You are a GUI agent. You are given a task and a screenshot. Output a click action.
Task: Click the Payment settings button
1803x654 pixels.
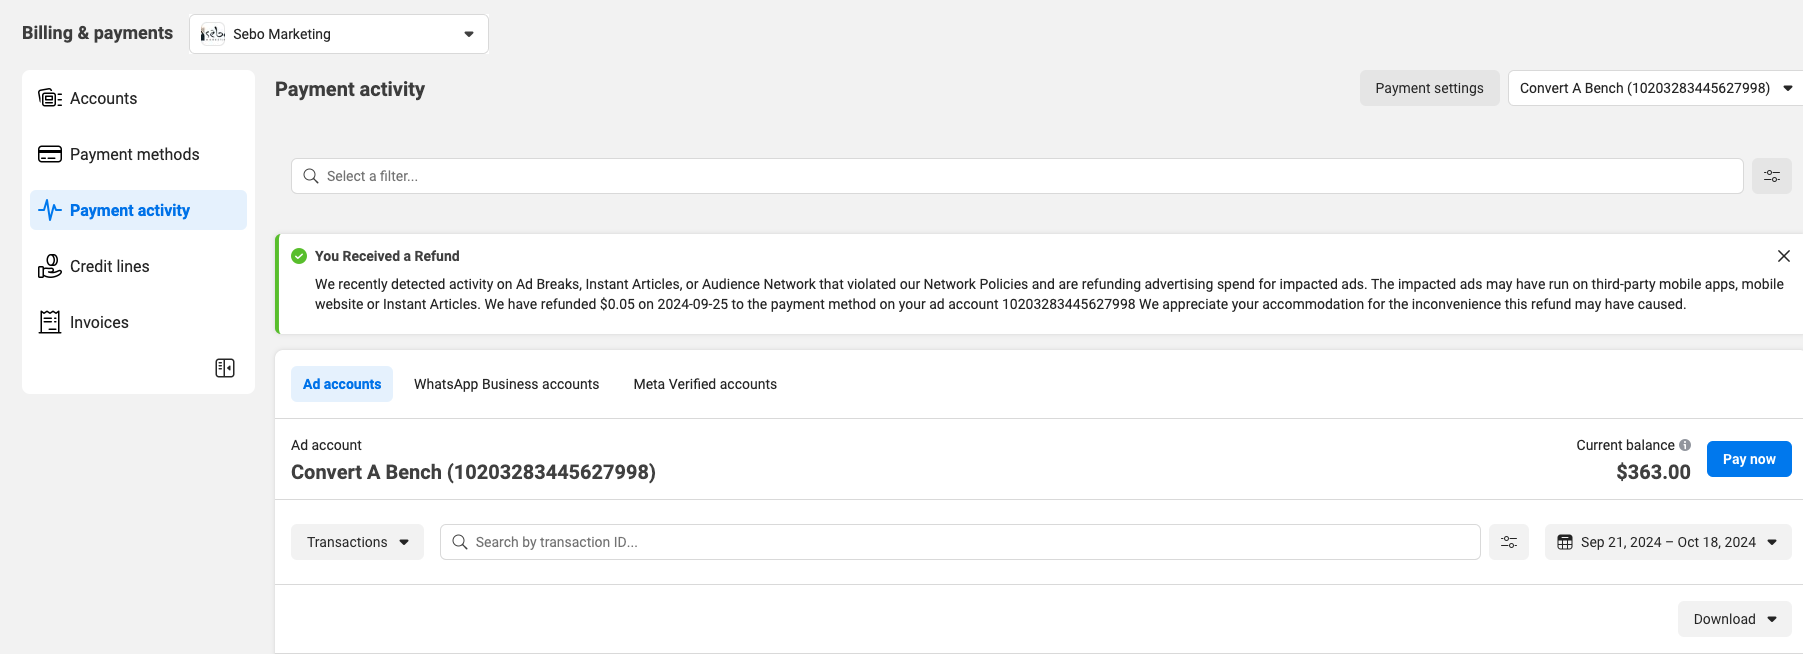pyautogui.click(x=1429, y=88)
